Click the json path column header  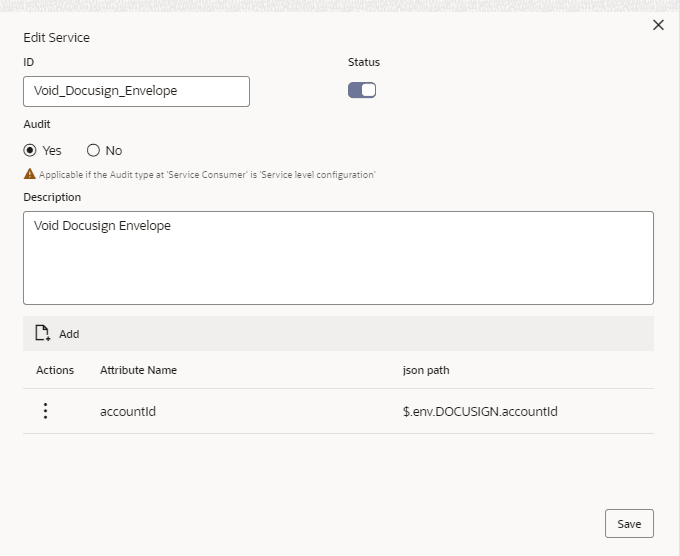426,370
